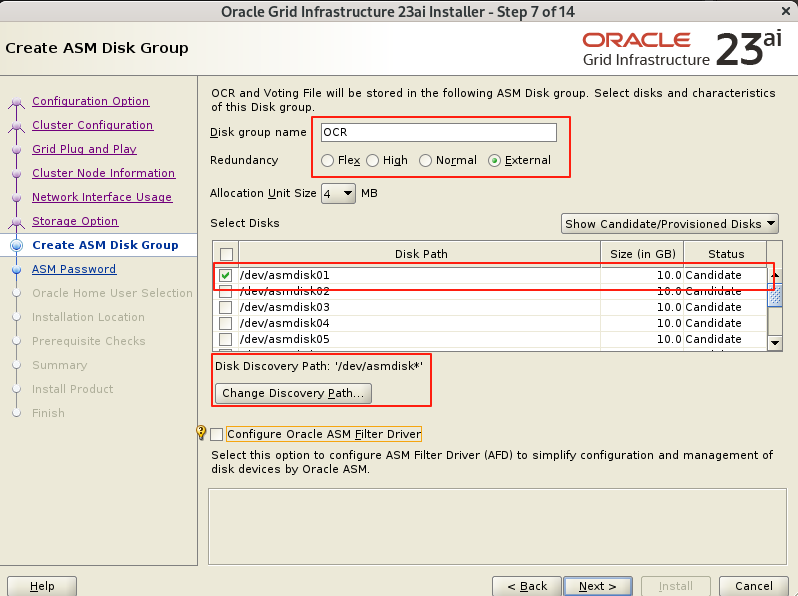
Task: Go to Grid Plug and Play step
Action: coord(84,149)
